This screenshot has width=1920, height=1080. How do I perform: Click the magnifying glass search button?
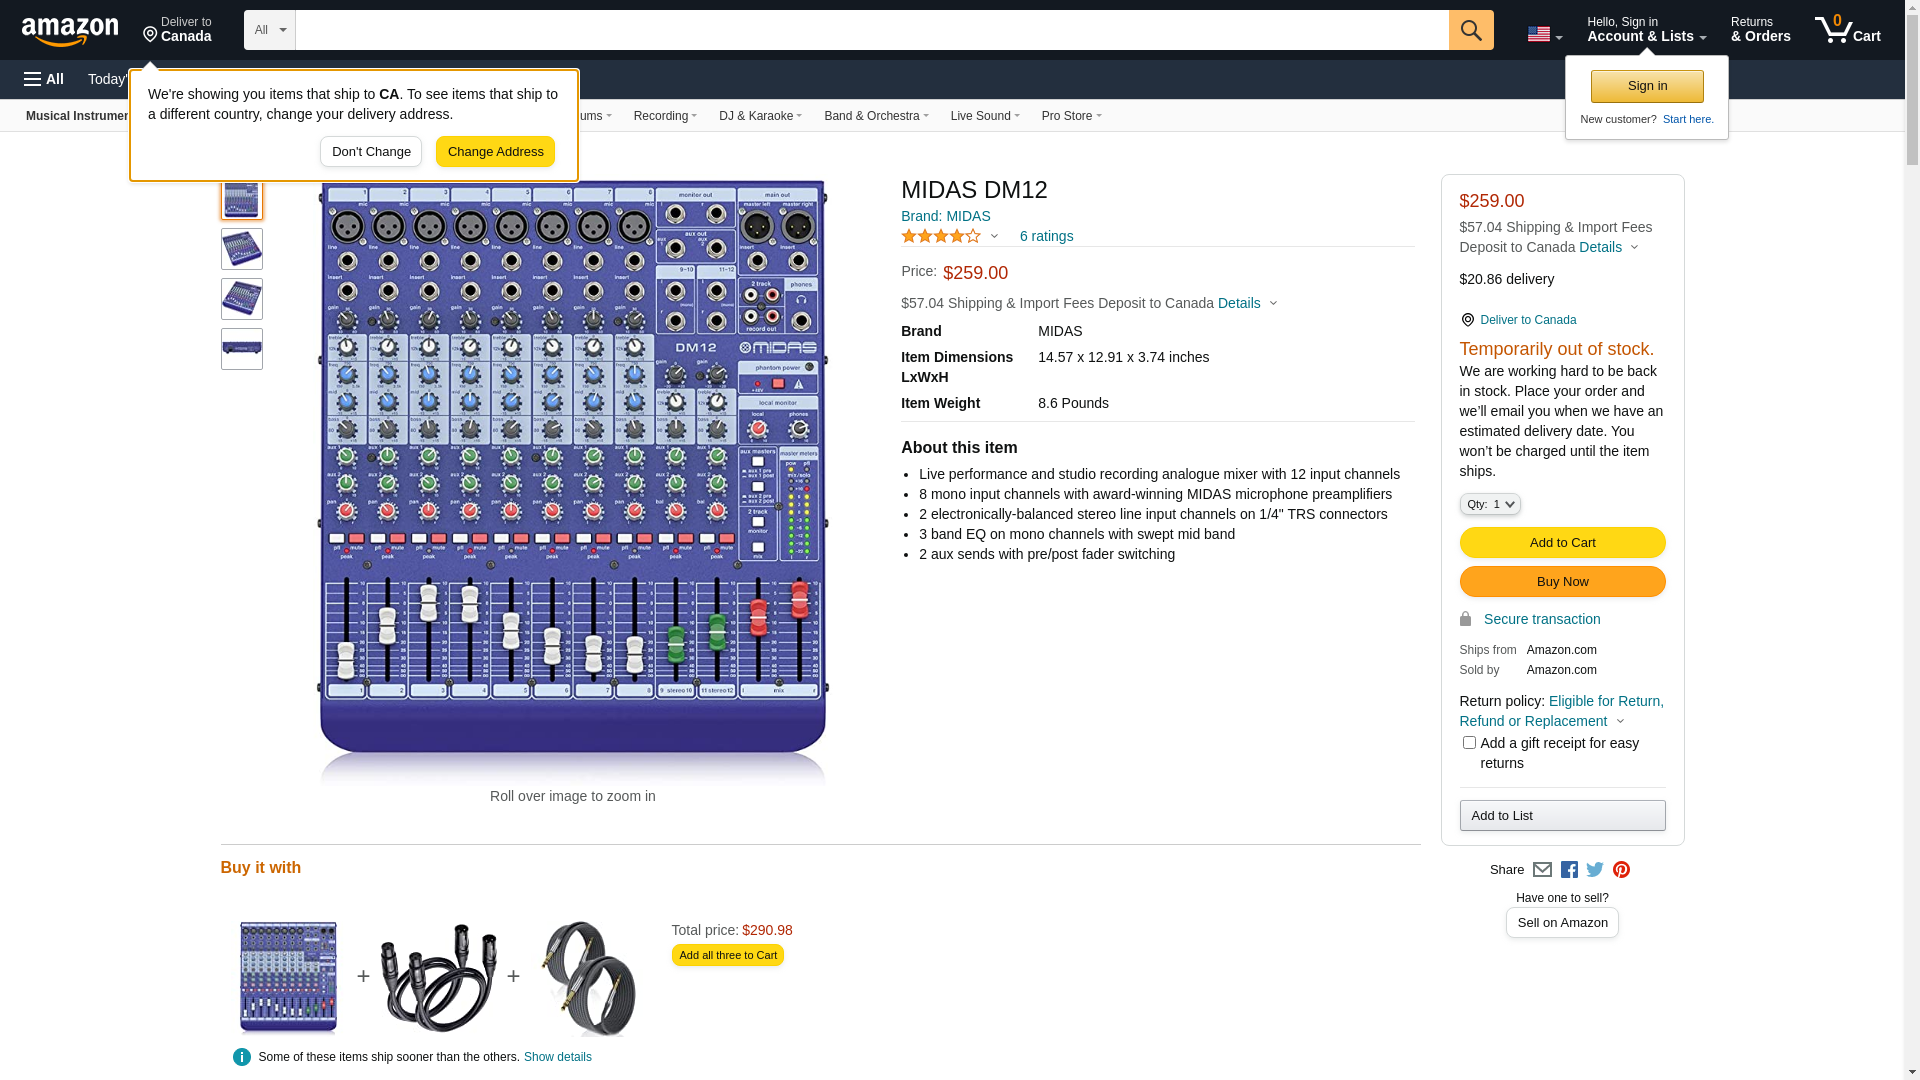pyautogui.click(x=1470, y=30)
